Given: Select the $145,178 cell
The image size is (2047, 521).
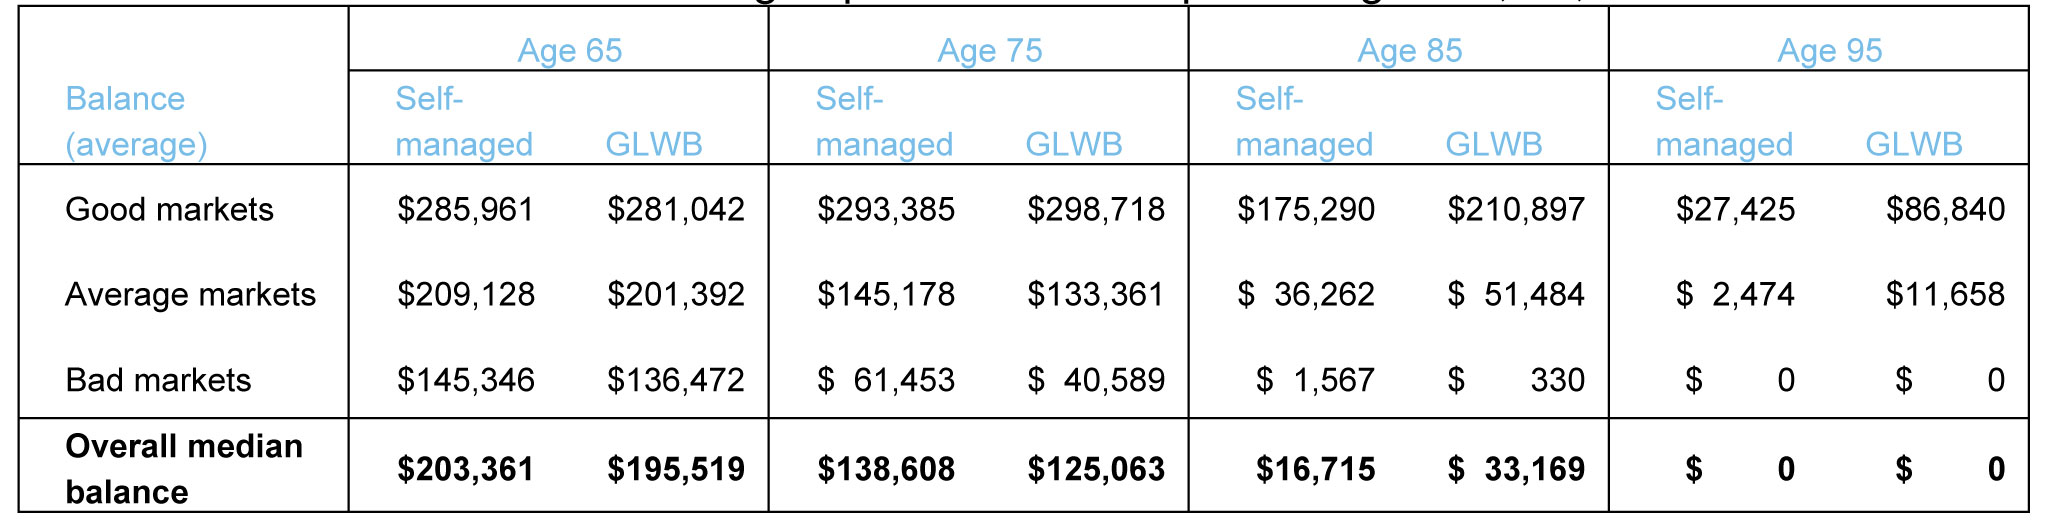Looking at the screenshot, I should (885, 294).
